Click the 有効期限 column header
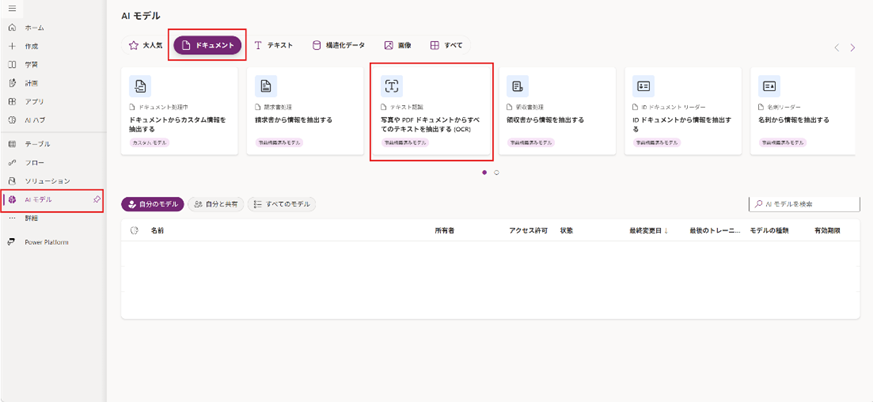Screen dimensions: 873x402 (827, 230)
